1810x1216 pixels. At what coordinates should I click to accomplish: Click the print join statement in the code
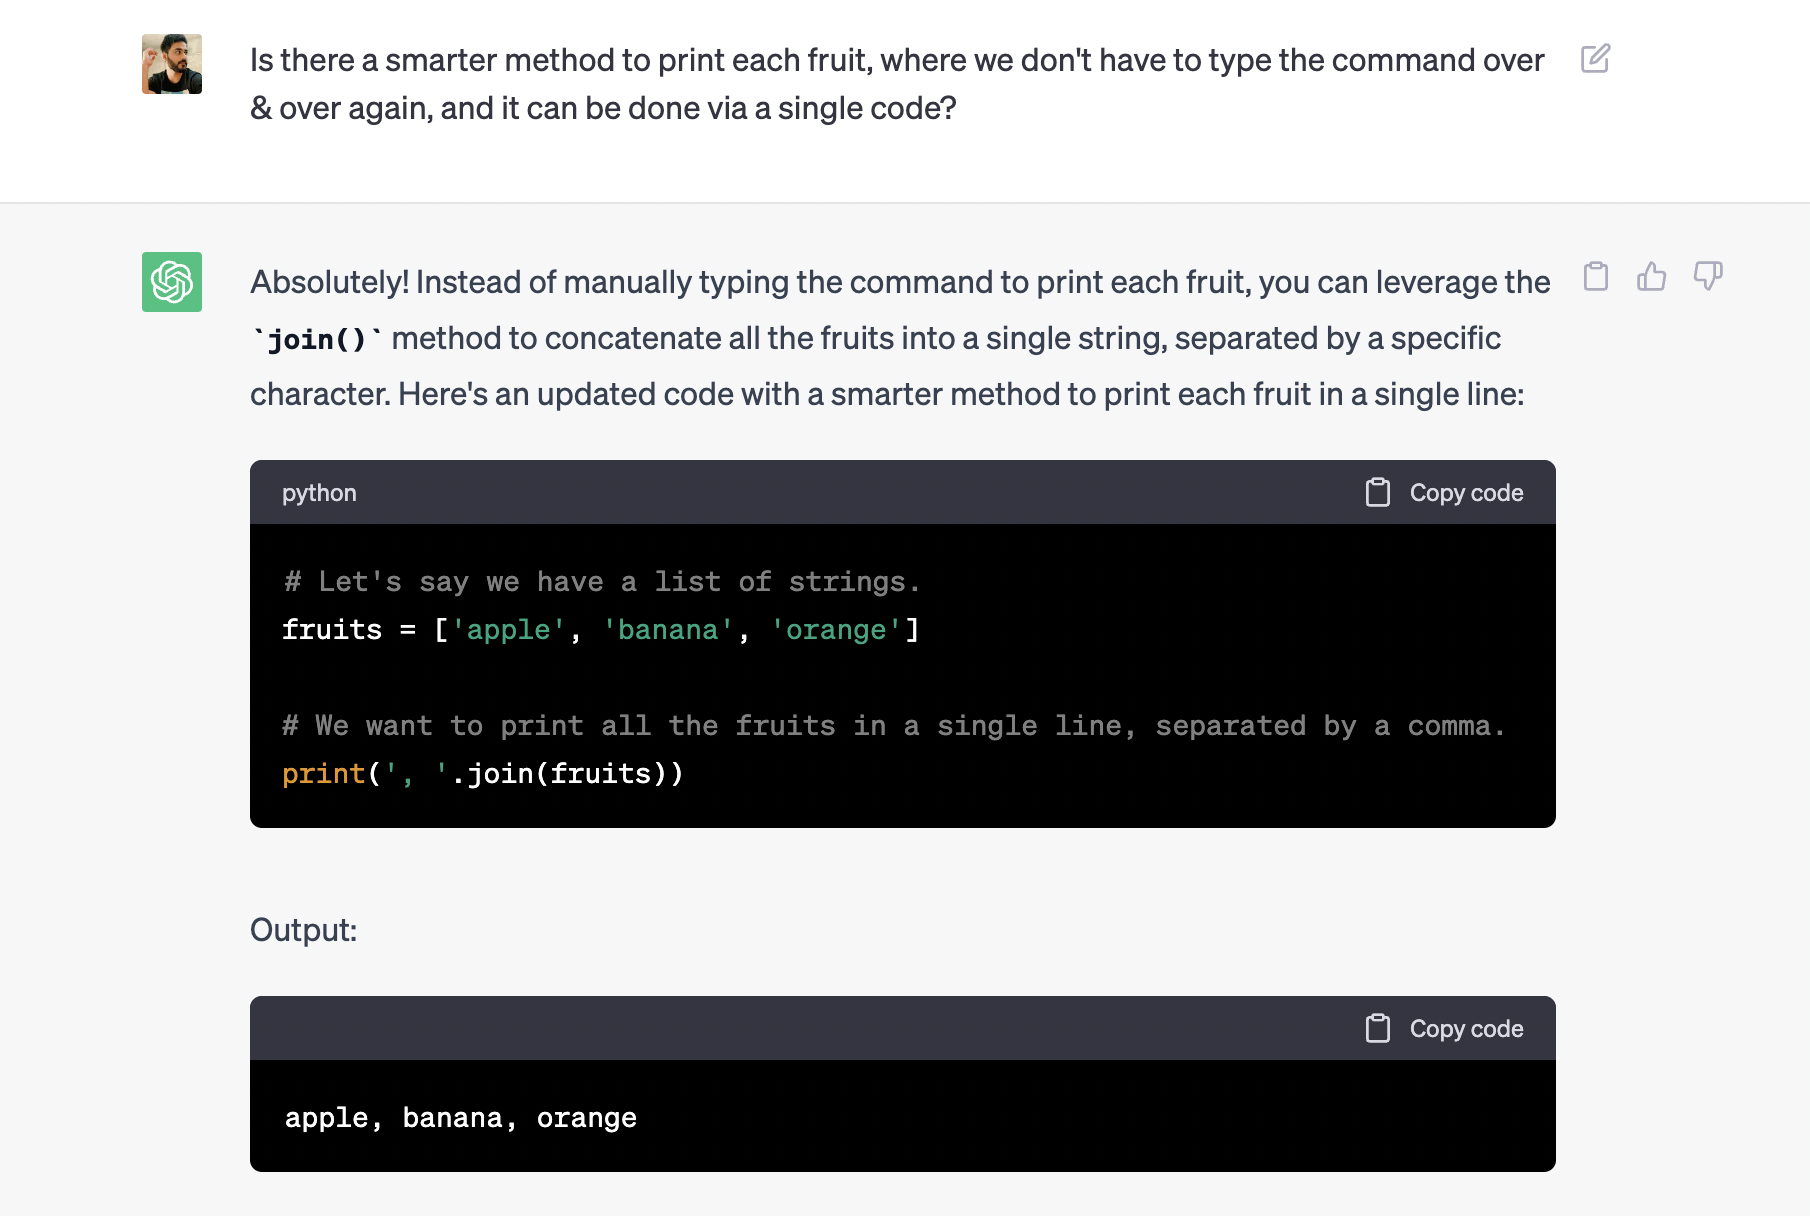(483, 772)
